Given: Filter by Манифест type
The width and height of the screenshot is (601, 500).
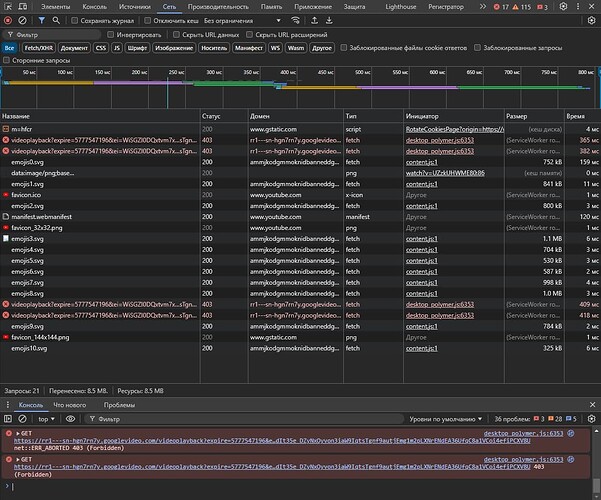Looking at the screenshot, I should click(x=249, y=48).
